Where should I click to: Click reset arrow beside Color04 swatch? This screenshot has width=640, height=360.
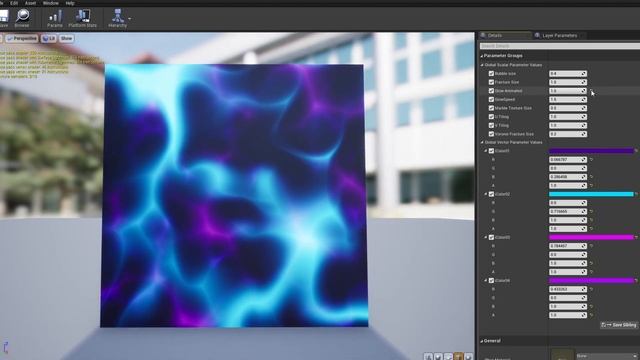click(636, 280)
